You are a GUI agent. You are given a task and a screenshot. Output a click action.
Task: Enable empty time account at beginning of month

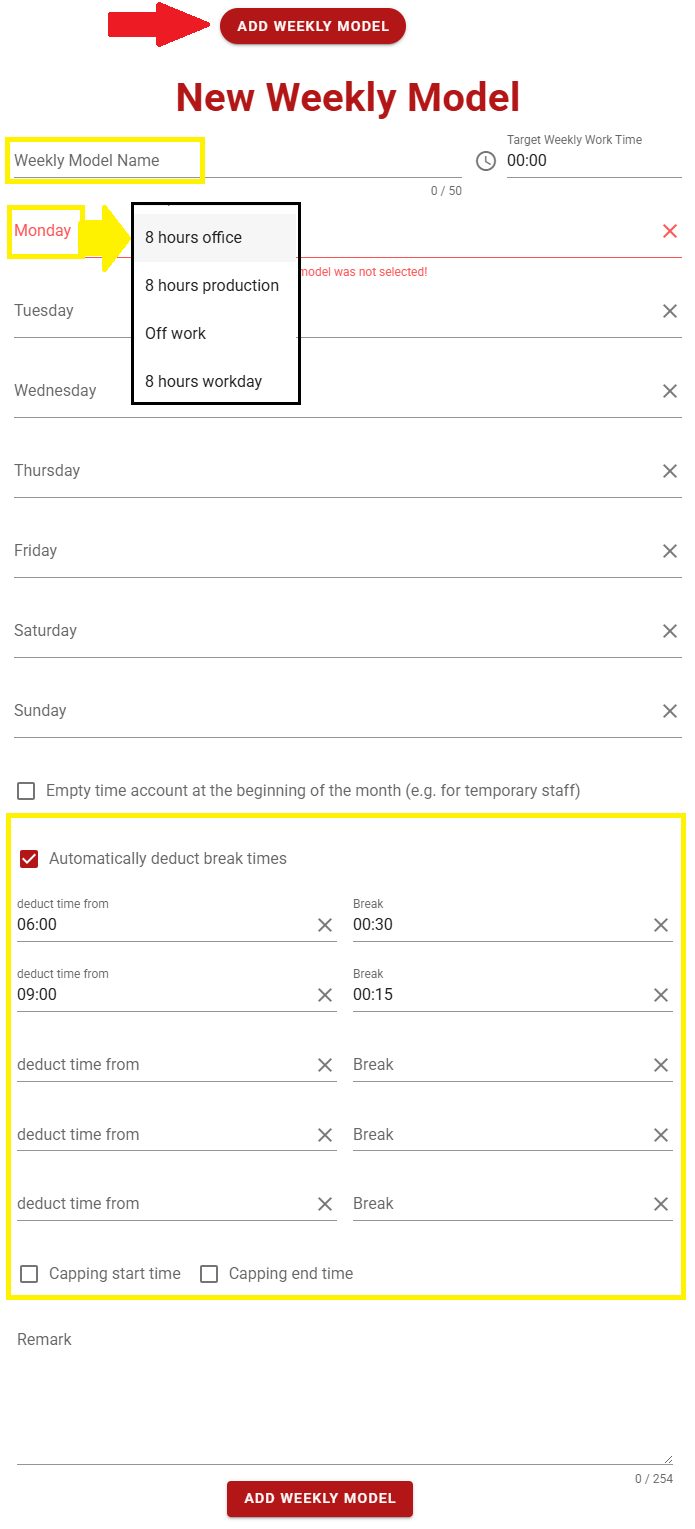26,791
